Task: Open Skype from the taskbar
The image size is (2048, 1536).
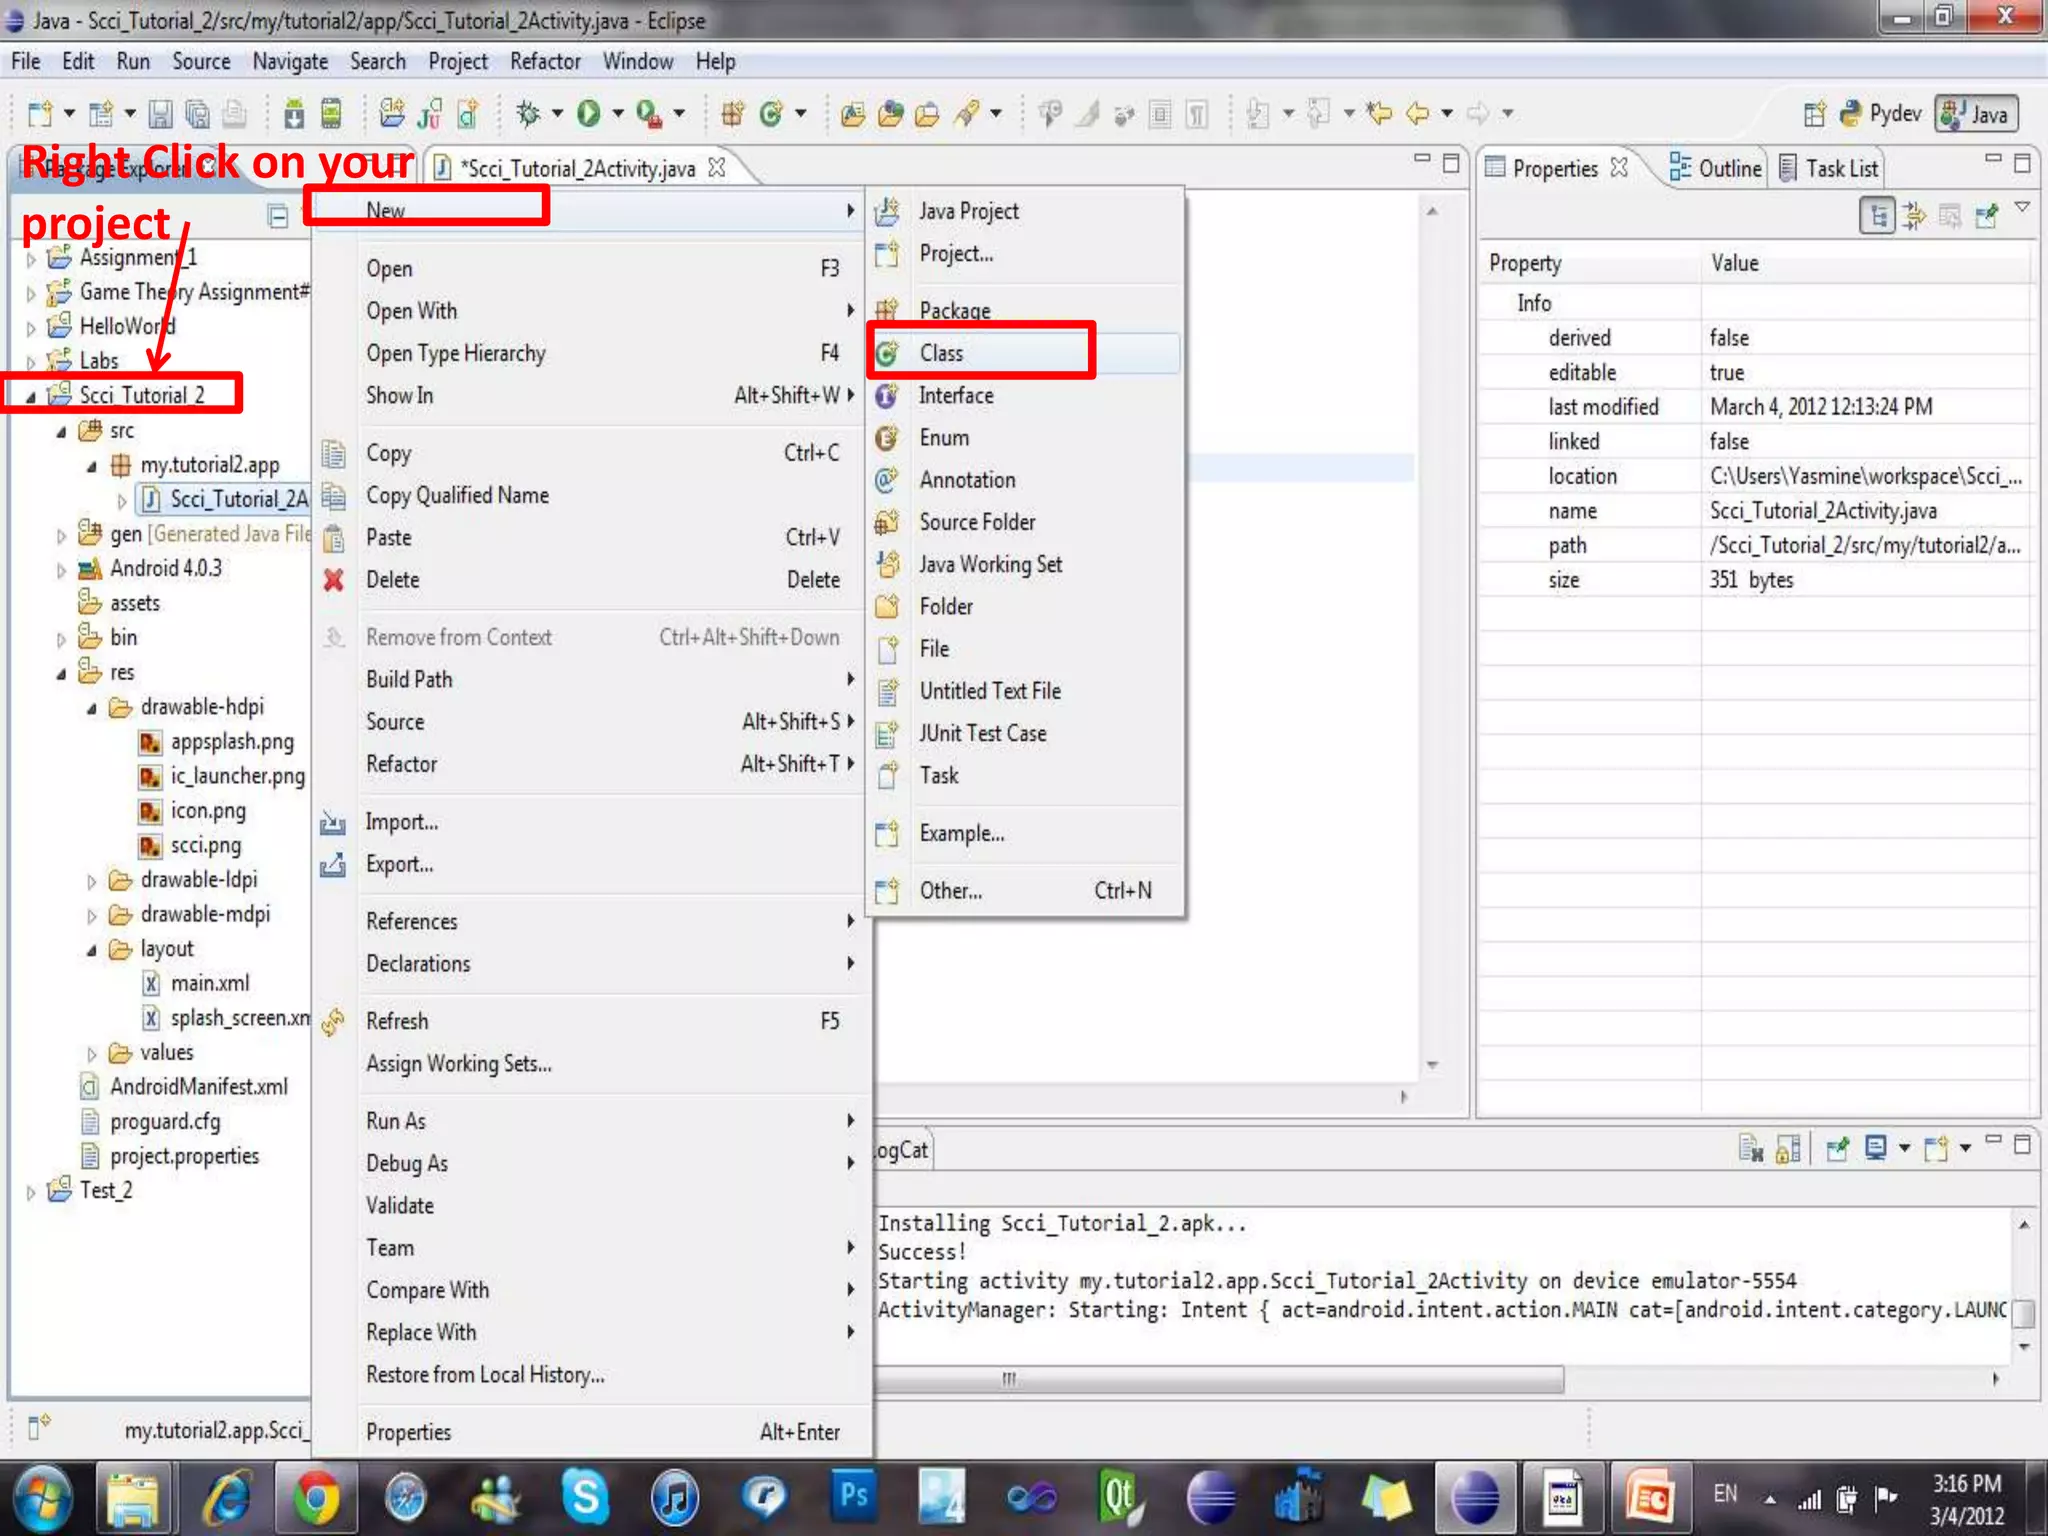Action: 585,1499
